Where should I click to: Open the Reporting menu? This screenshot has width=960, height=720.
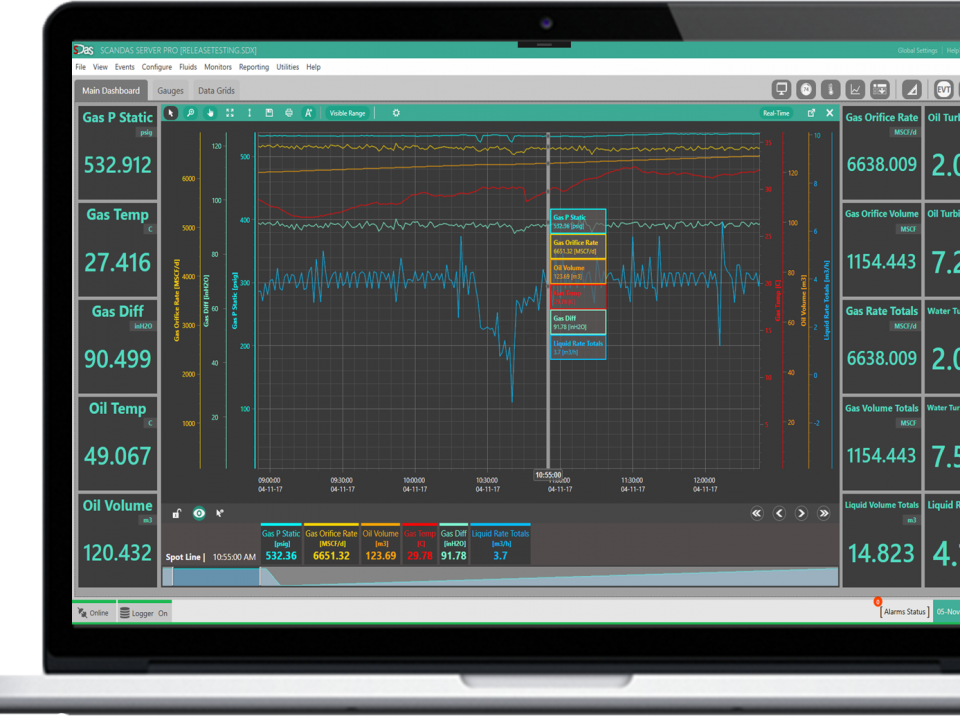253,67
